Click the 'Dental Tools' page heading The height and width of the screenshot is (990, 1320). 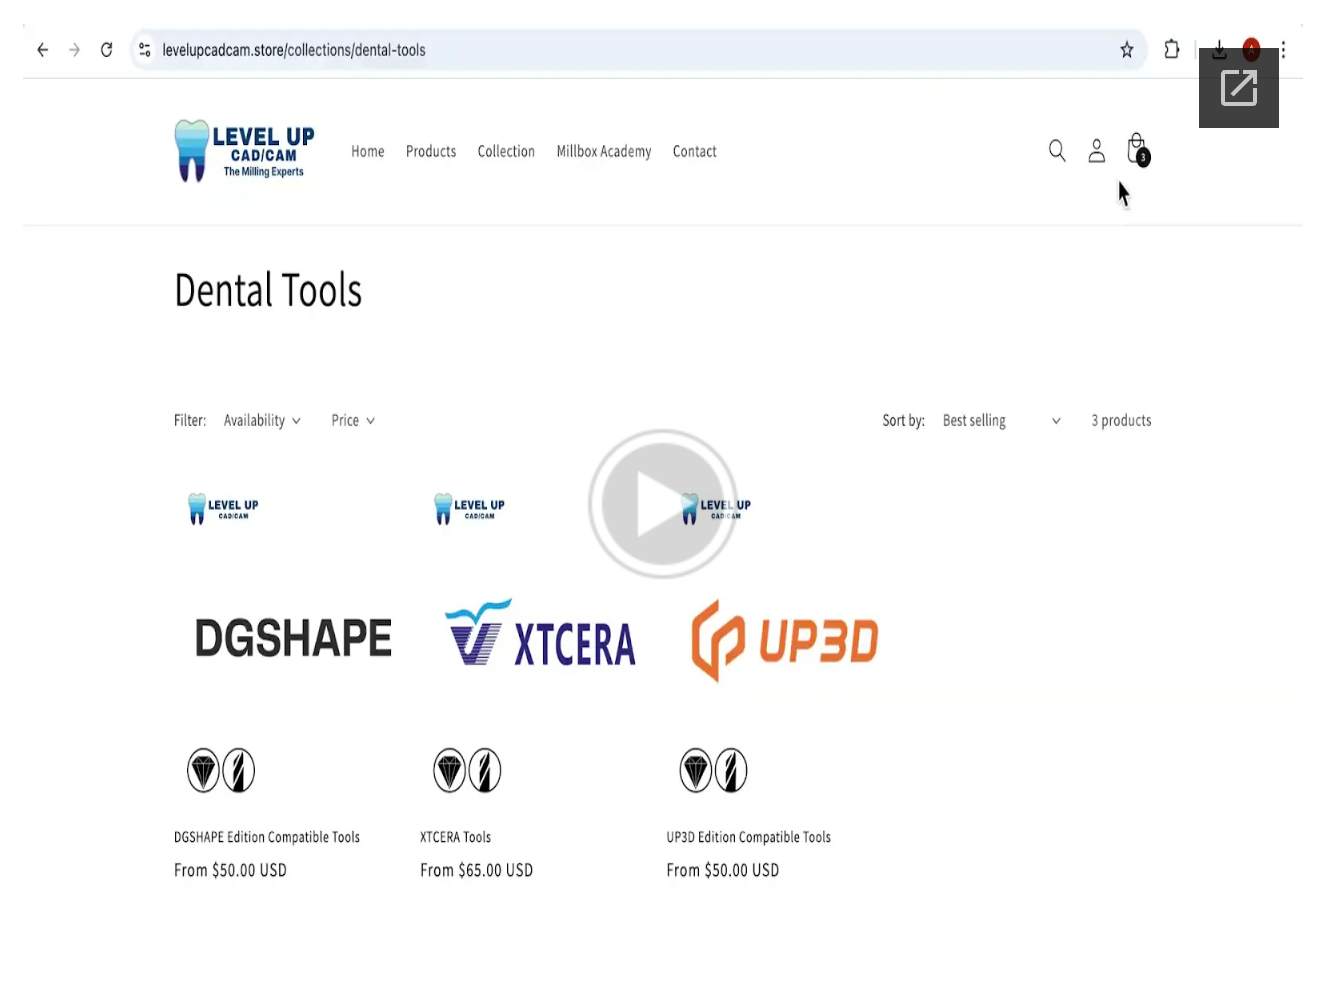pos(268,290)
